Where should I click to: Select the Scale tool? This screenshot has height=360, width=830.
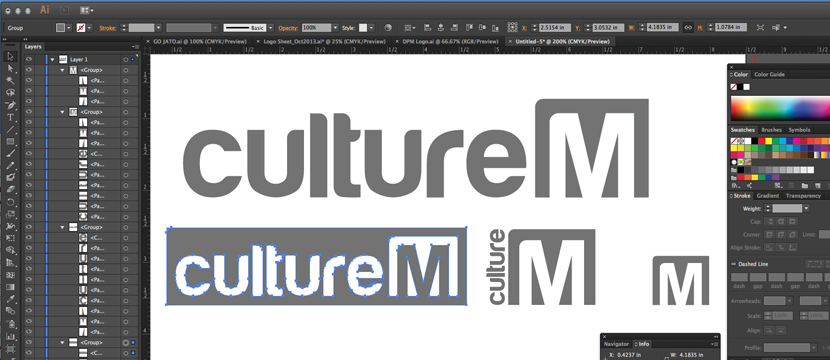pyautogui.click(x=11, y=214)
